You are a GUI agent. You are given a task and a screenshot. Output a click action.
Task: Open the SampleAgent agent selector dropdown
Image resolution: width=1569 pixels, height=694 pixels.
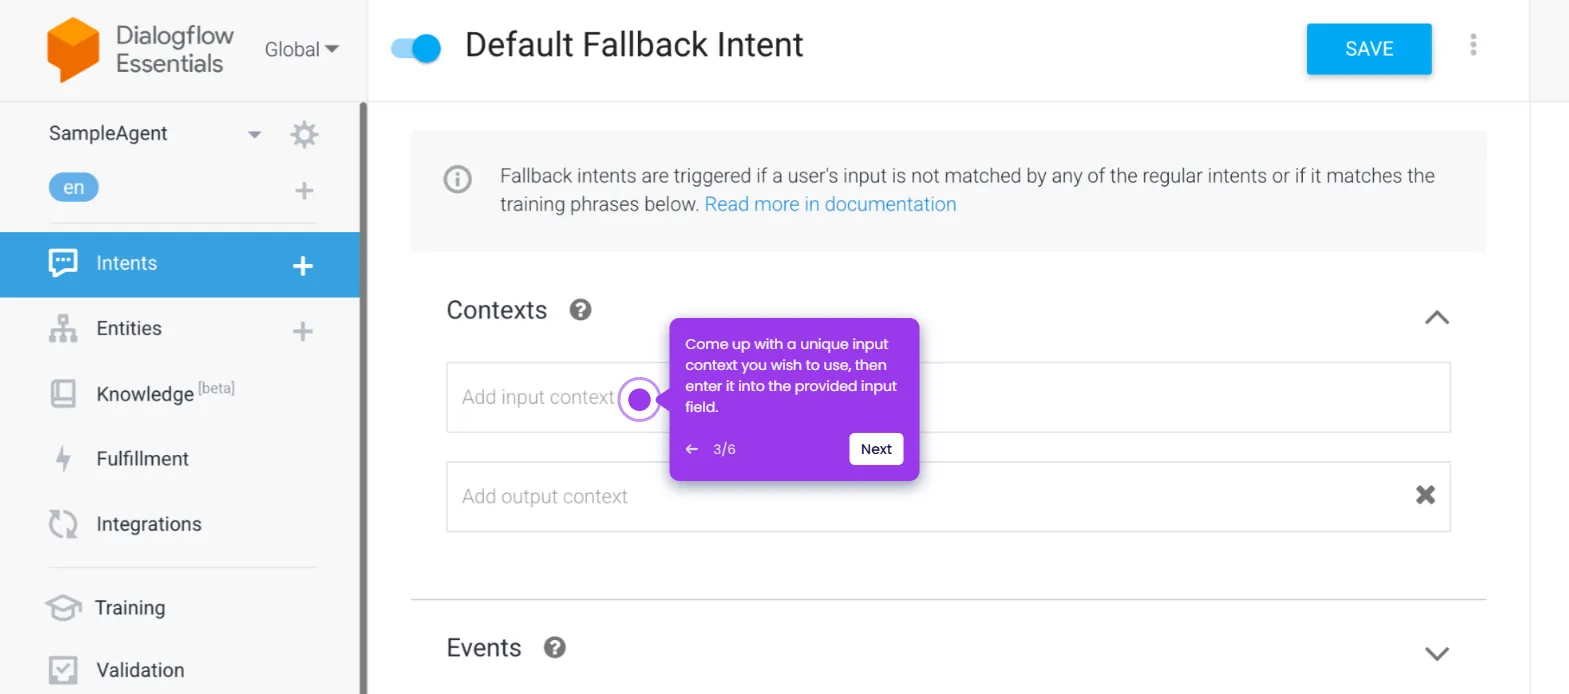[x=254, y=134]
